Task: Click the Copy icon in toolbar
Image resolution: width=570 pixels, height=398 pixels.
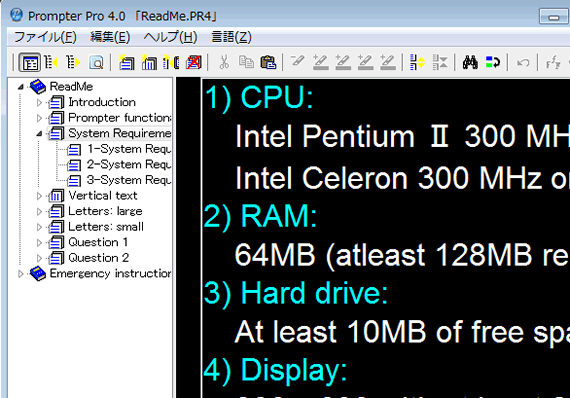Action: pos(246,63)
